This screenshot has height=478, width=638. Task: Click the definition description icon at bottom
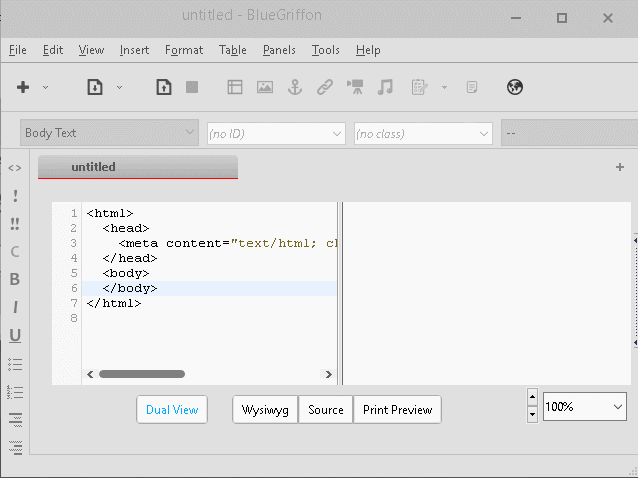[15, 447]
